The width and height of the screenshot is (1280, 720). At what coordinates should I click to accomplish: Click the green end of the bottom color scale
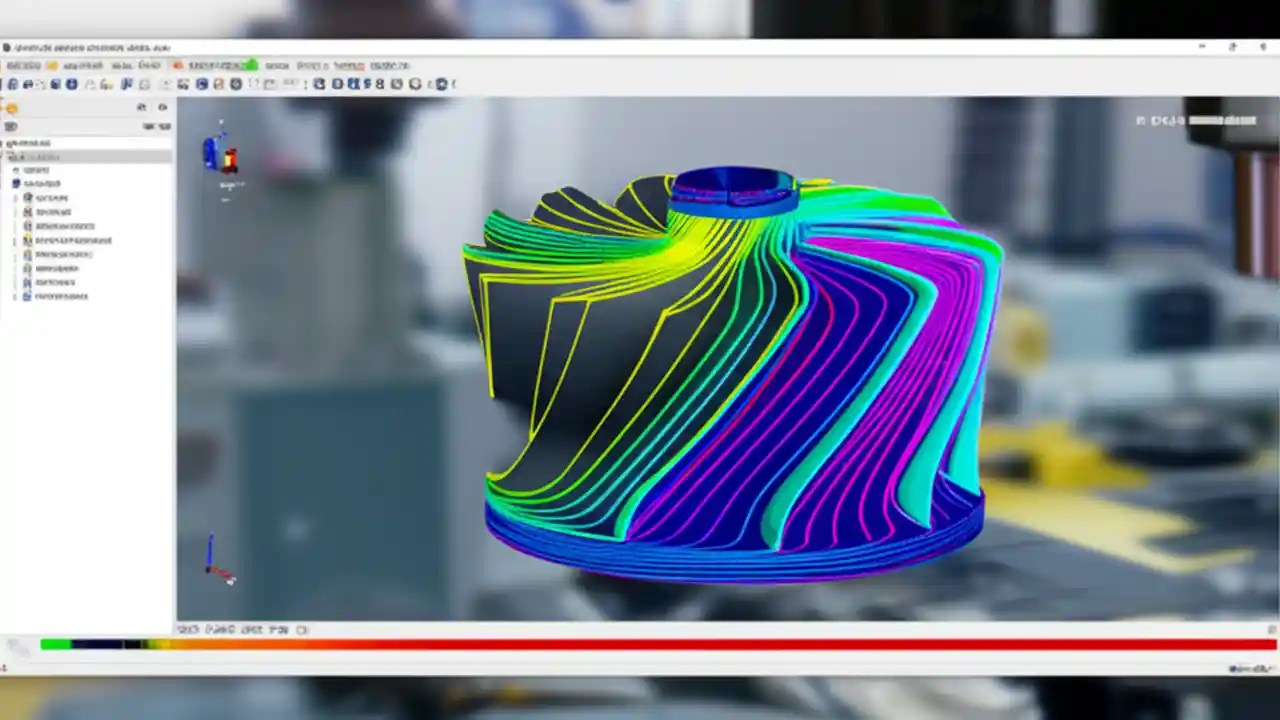(55, 645)
